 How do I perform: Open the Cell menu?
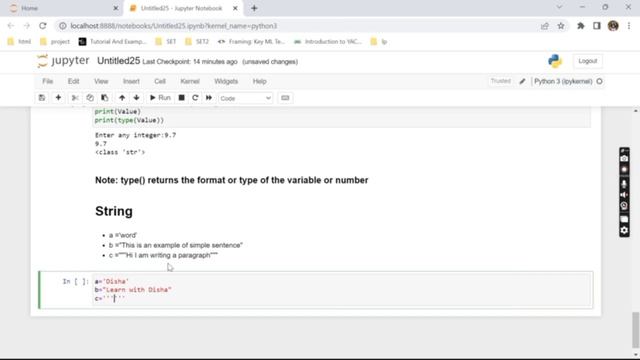[x=160, y=81]
